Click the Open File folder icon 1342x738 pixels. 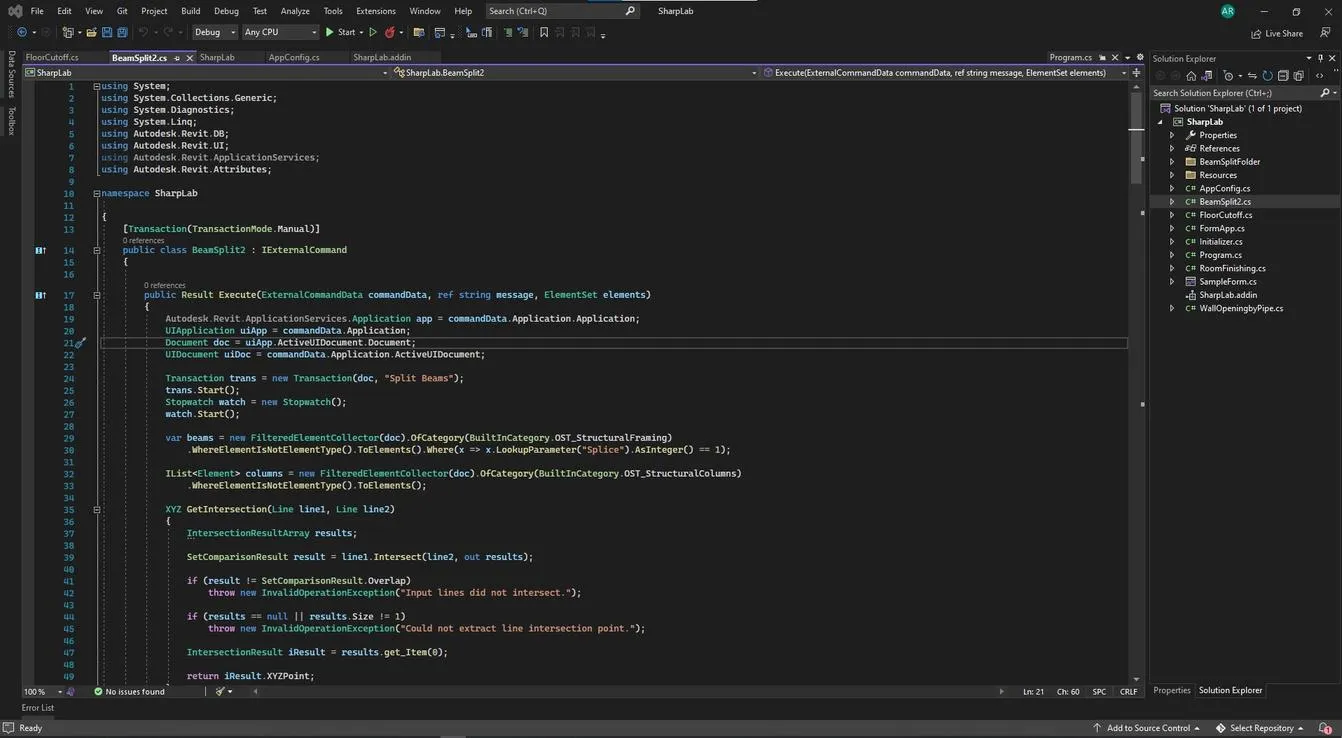(x=91, y=32)
